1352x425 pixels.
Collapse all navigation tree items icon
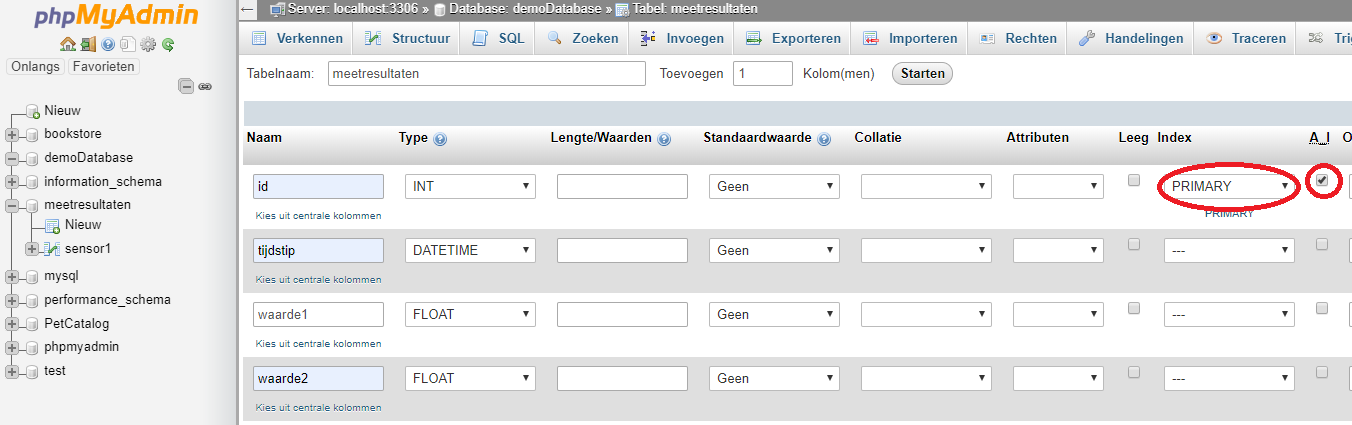tap(186, 87)
